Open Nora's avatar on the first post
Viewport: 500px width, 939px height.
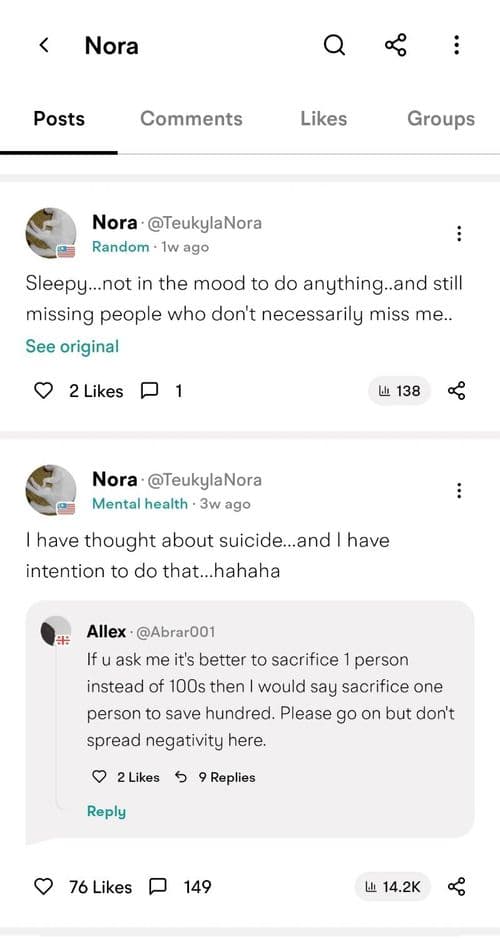click(x=51, y=233)
